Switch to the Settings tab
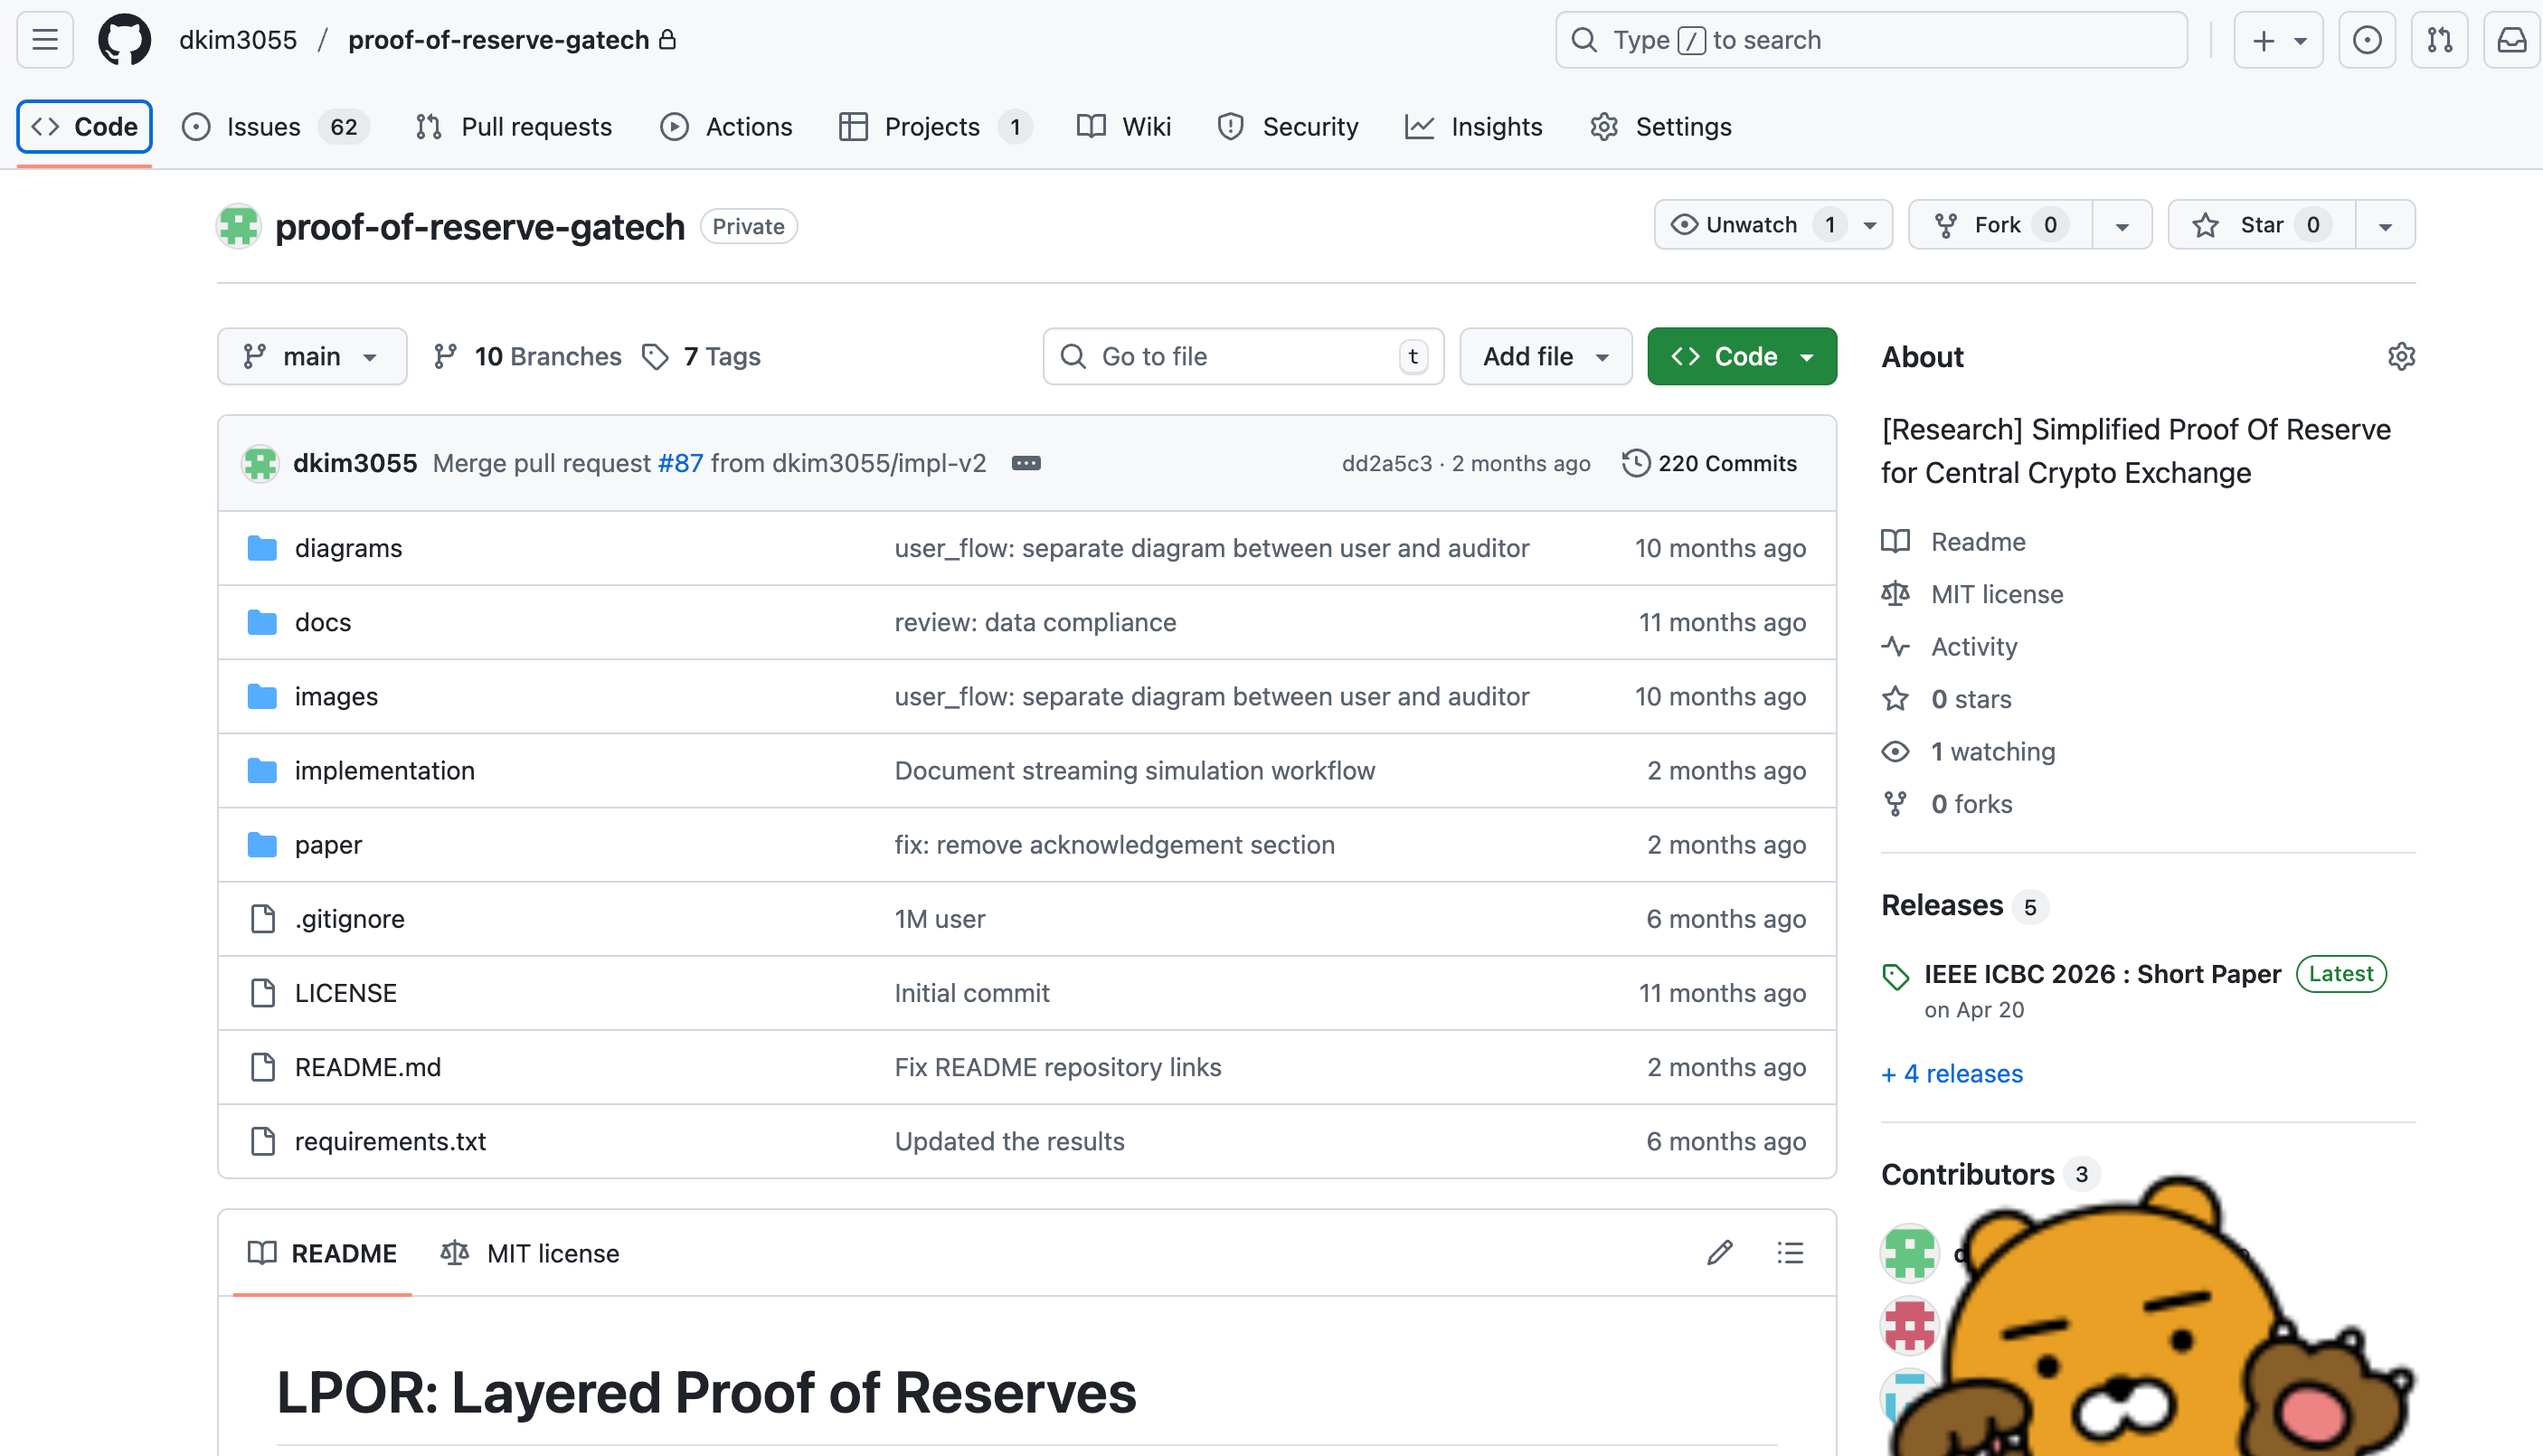2543x1456 pixels. click(x=1661, y=127)
